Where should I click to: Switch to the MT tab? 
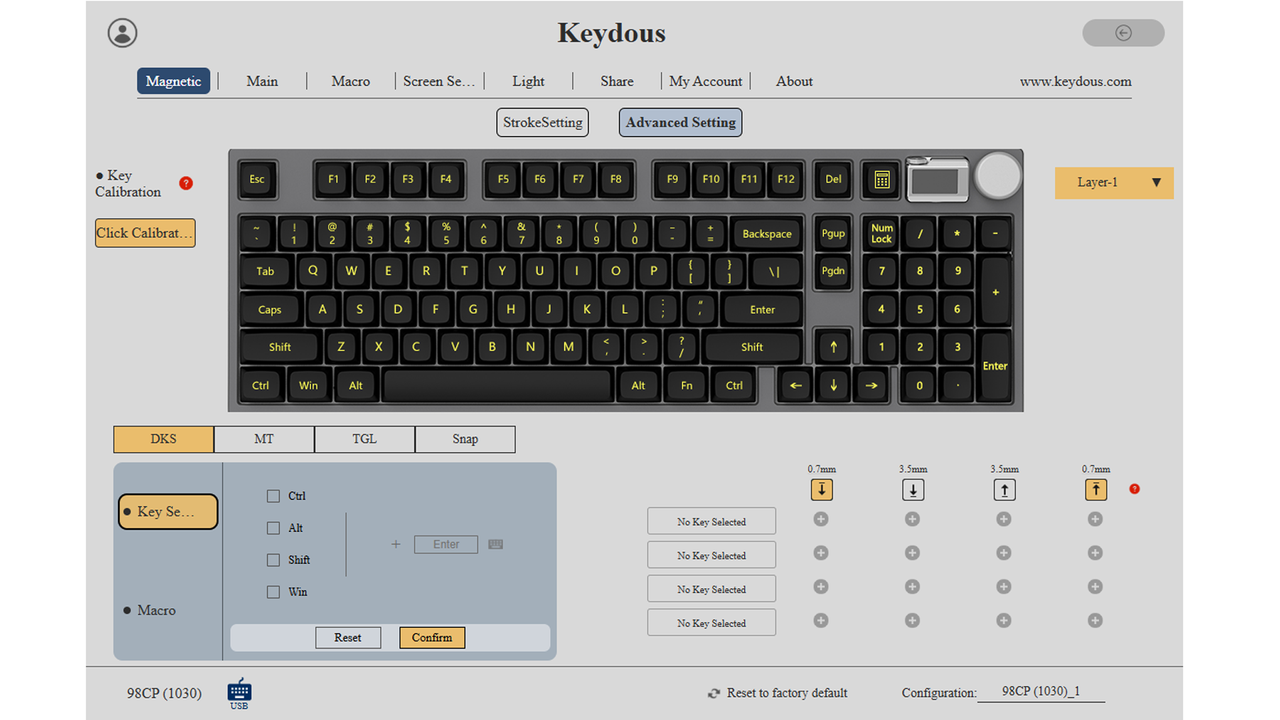[x=264, y=439]
